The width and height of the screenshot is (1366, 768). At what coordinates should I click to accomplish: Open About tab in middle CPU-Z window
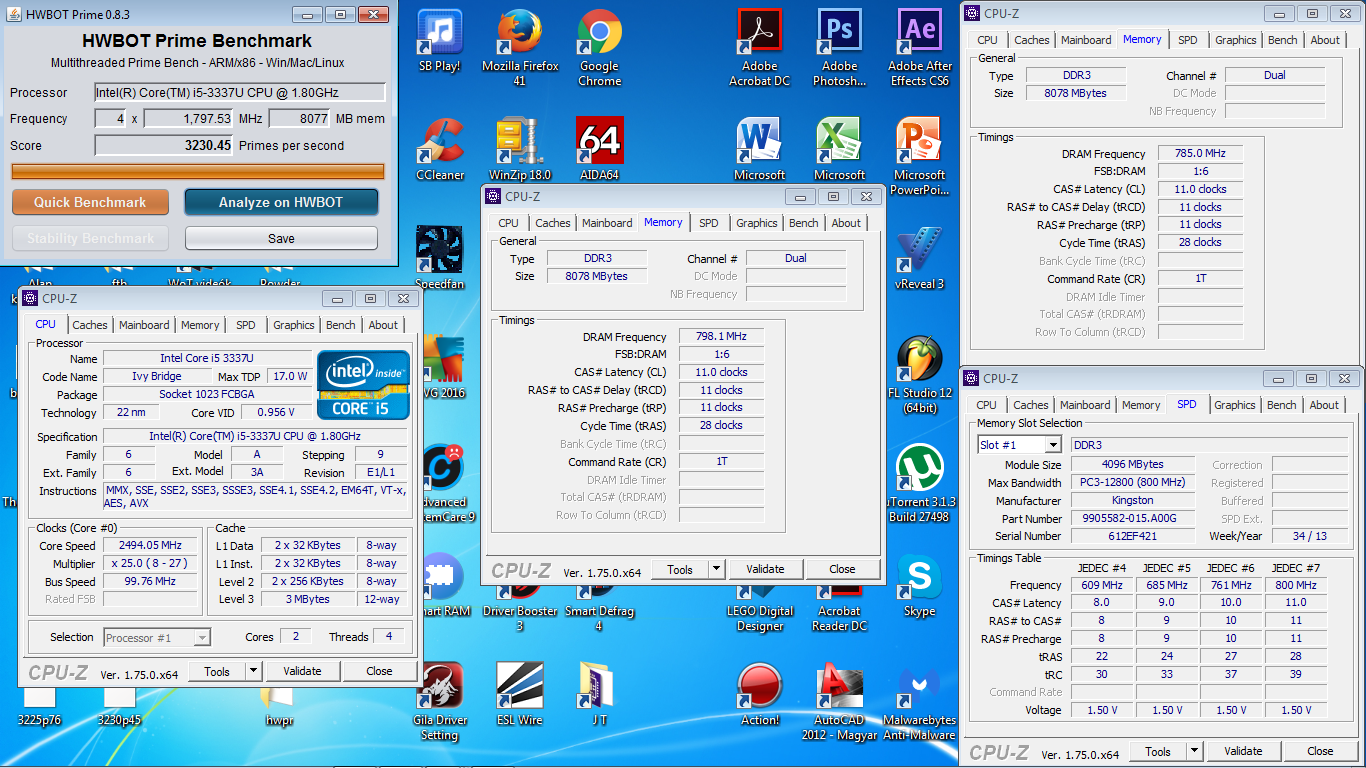[846, 223]
